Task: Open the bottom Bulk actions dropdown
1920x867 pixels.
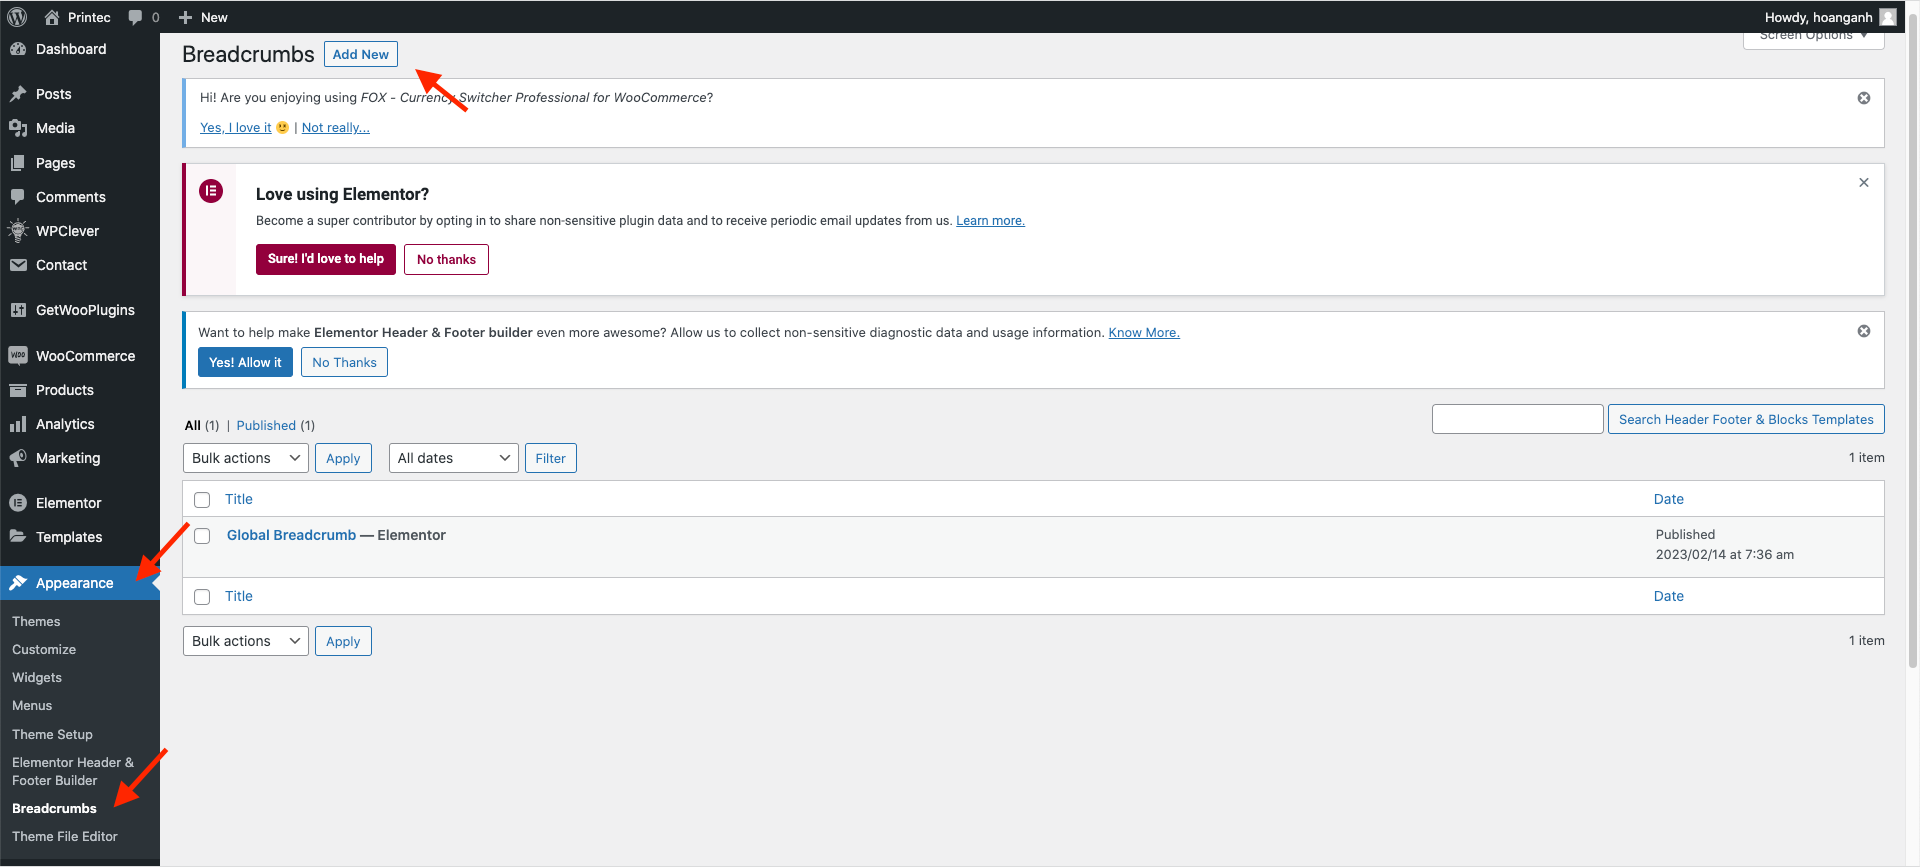Action: [246, 641]
